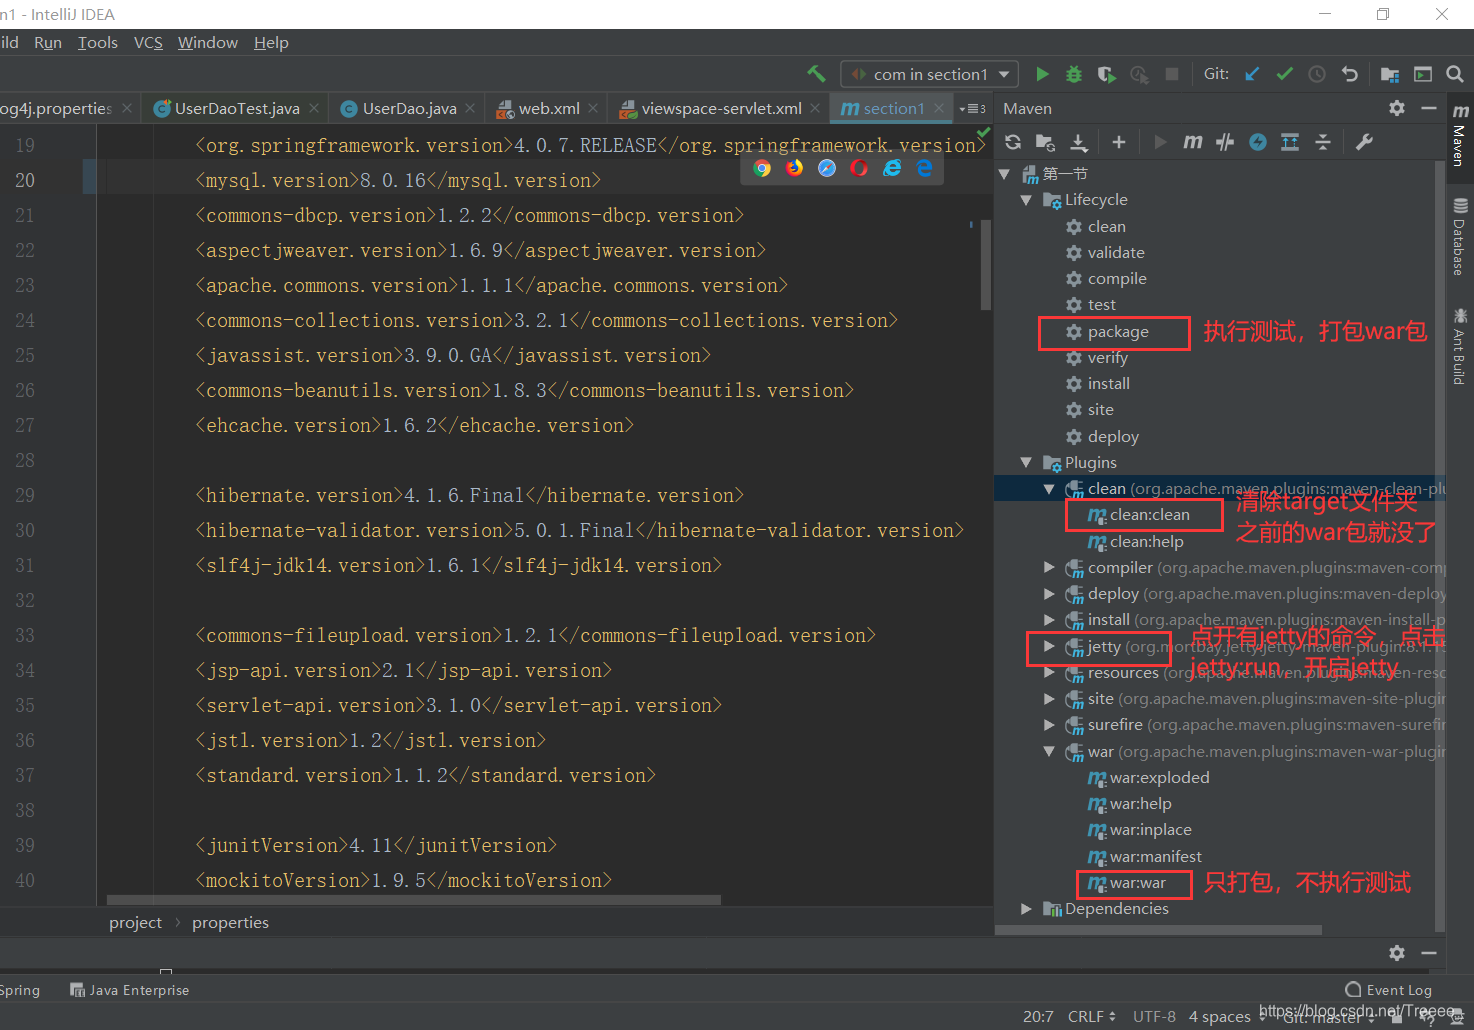The width and height of the screenshot is (1474, 1030).
Task: Switch to UserDaoTest.java tab
Action: tap(236, 108)
